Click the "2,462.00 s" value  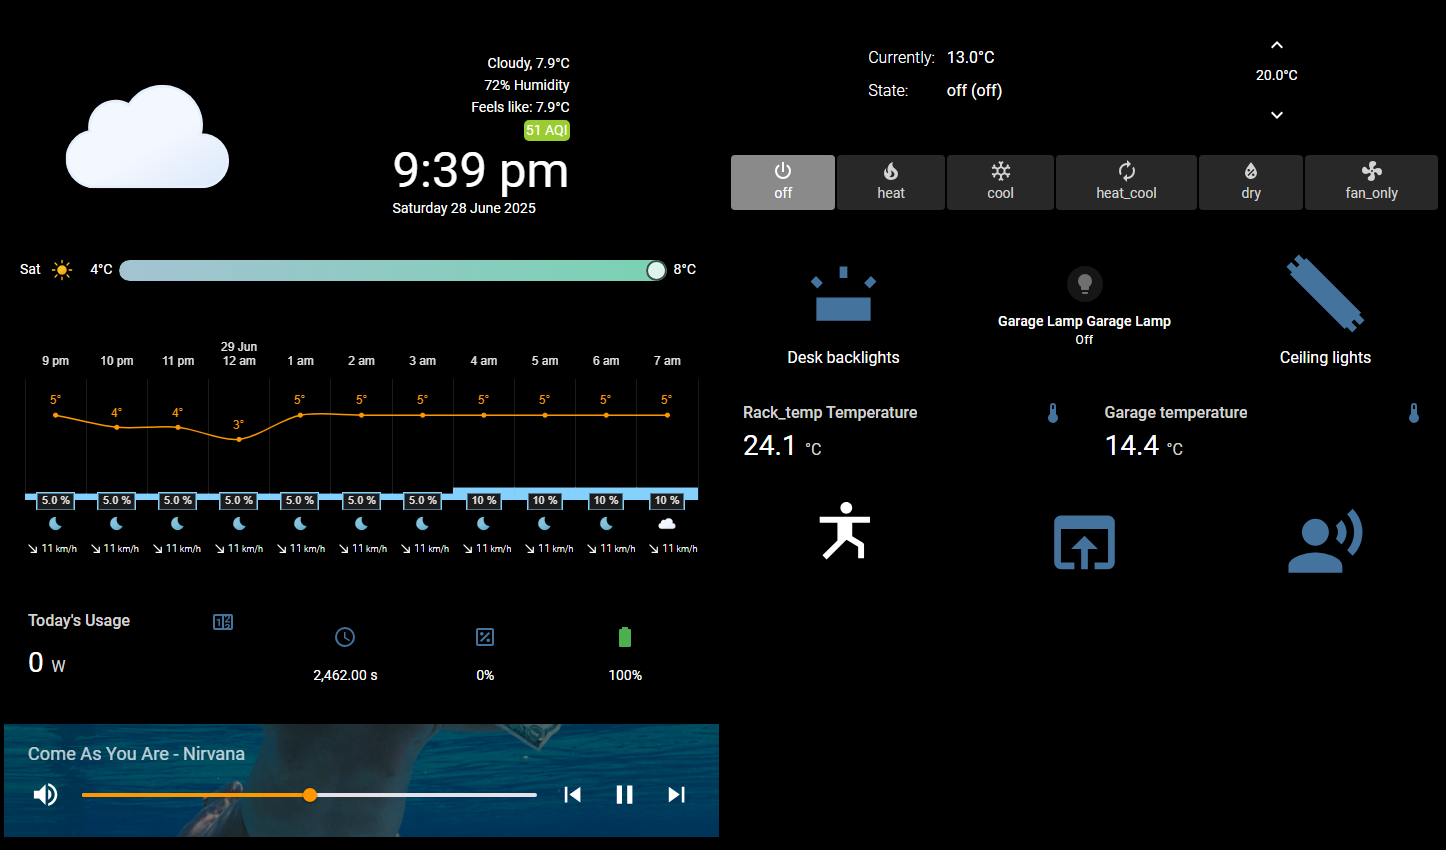tap(345, 675)
